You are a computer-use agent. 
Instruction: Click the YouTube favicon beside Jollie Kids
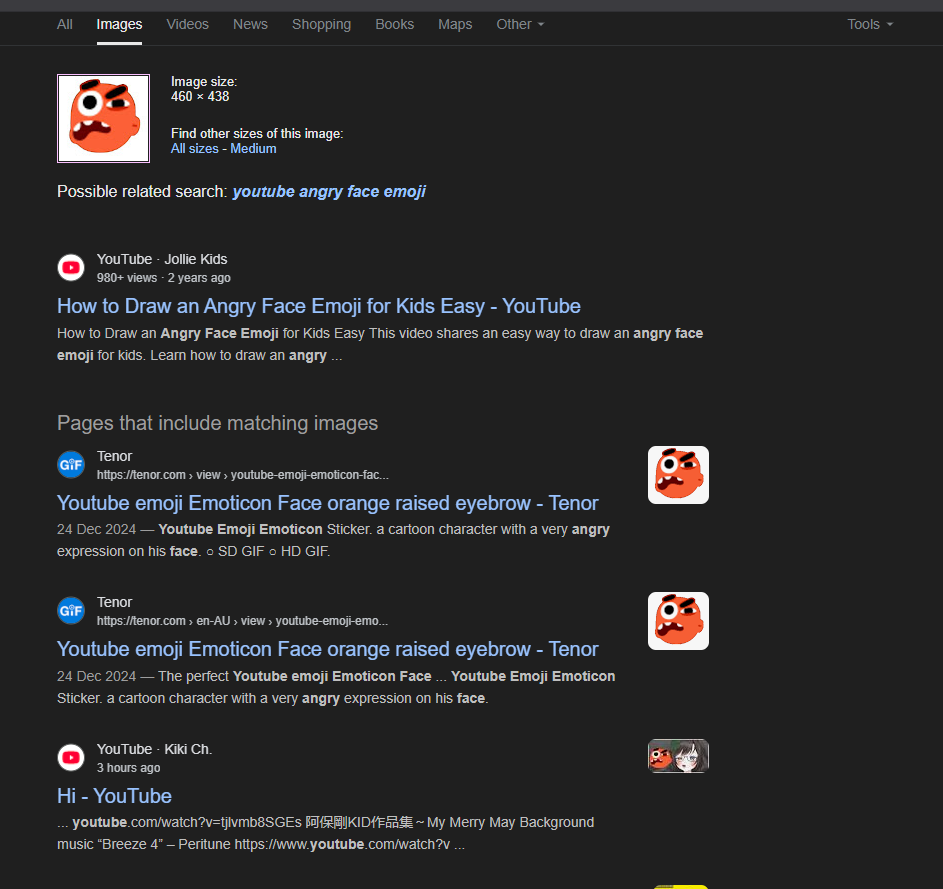(x=71, y=268)
